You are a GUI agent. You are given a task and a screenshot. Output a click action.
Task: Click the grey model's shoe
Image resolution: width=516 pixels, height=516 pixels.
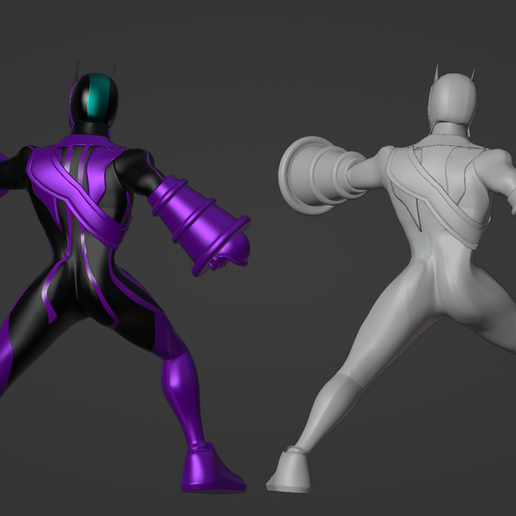pos(288,471)
